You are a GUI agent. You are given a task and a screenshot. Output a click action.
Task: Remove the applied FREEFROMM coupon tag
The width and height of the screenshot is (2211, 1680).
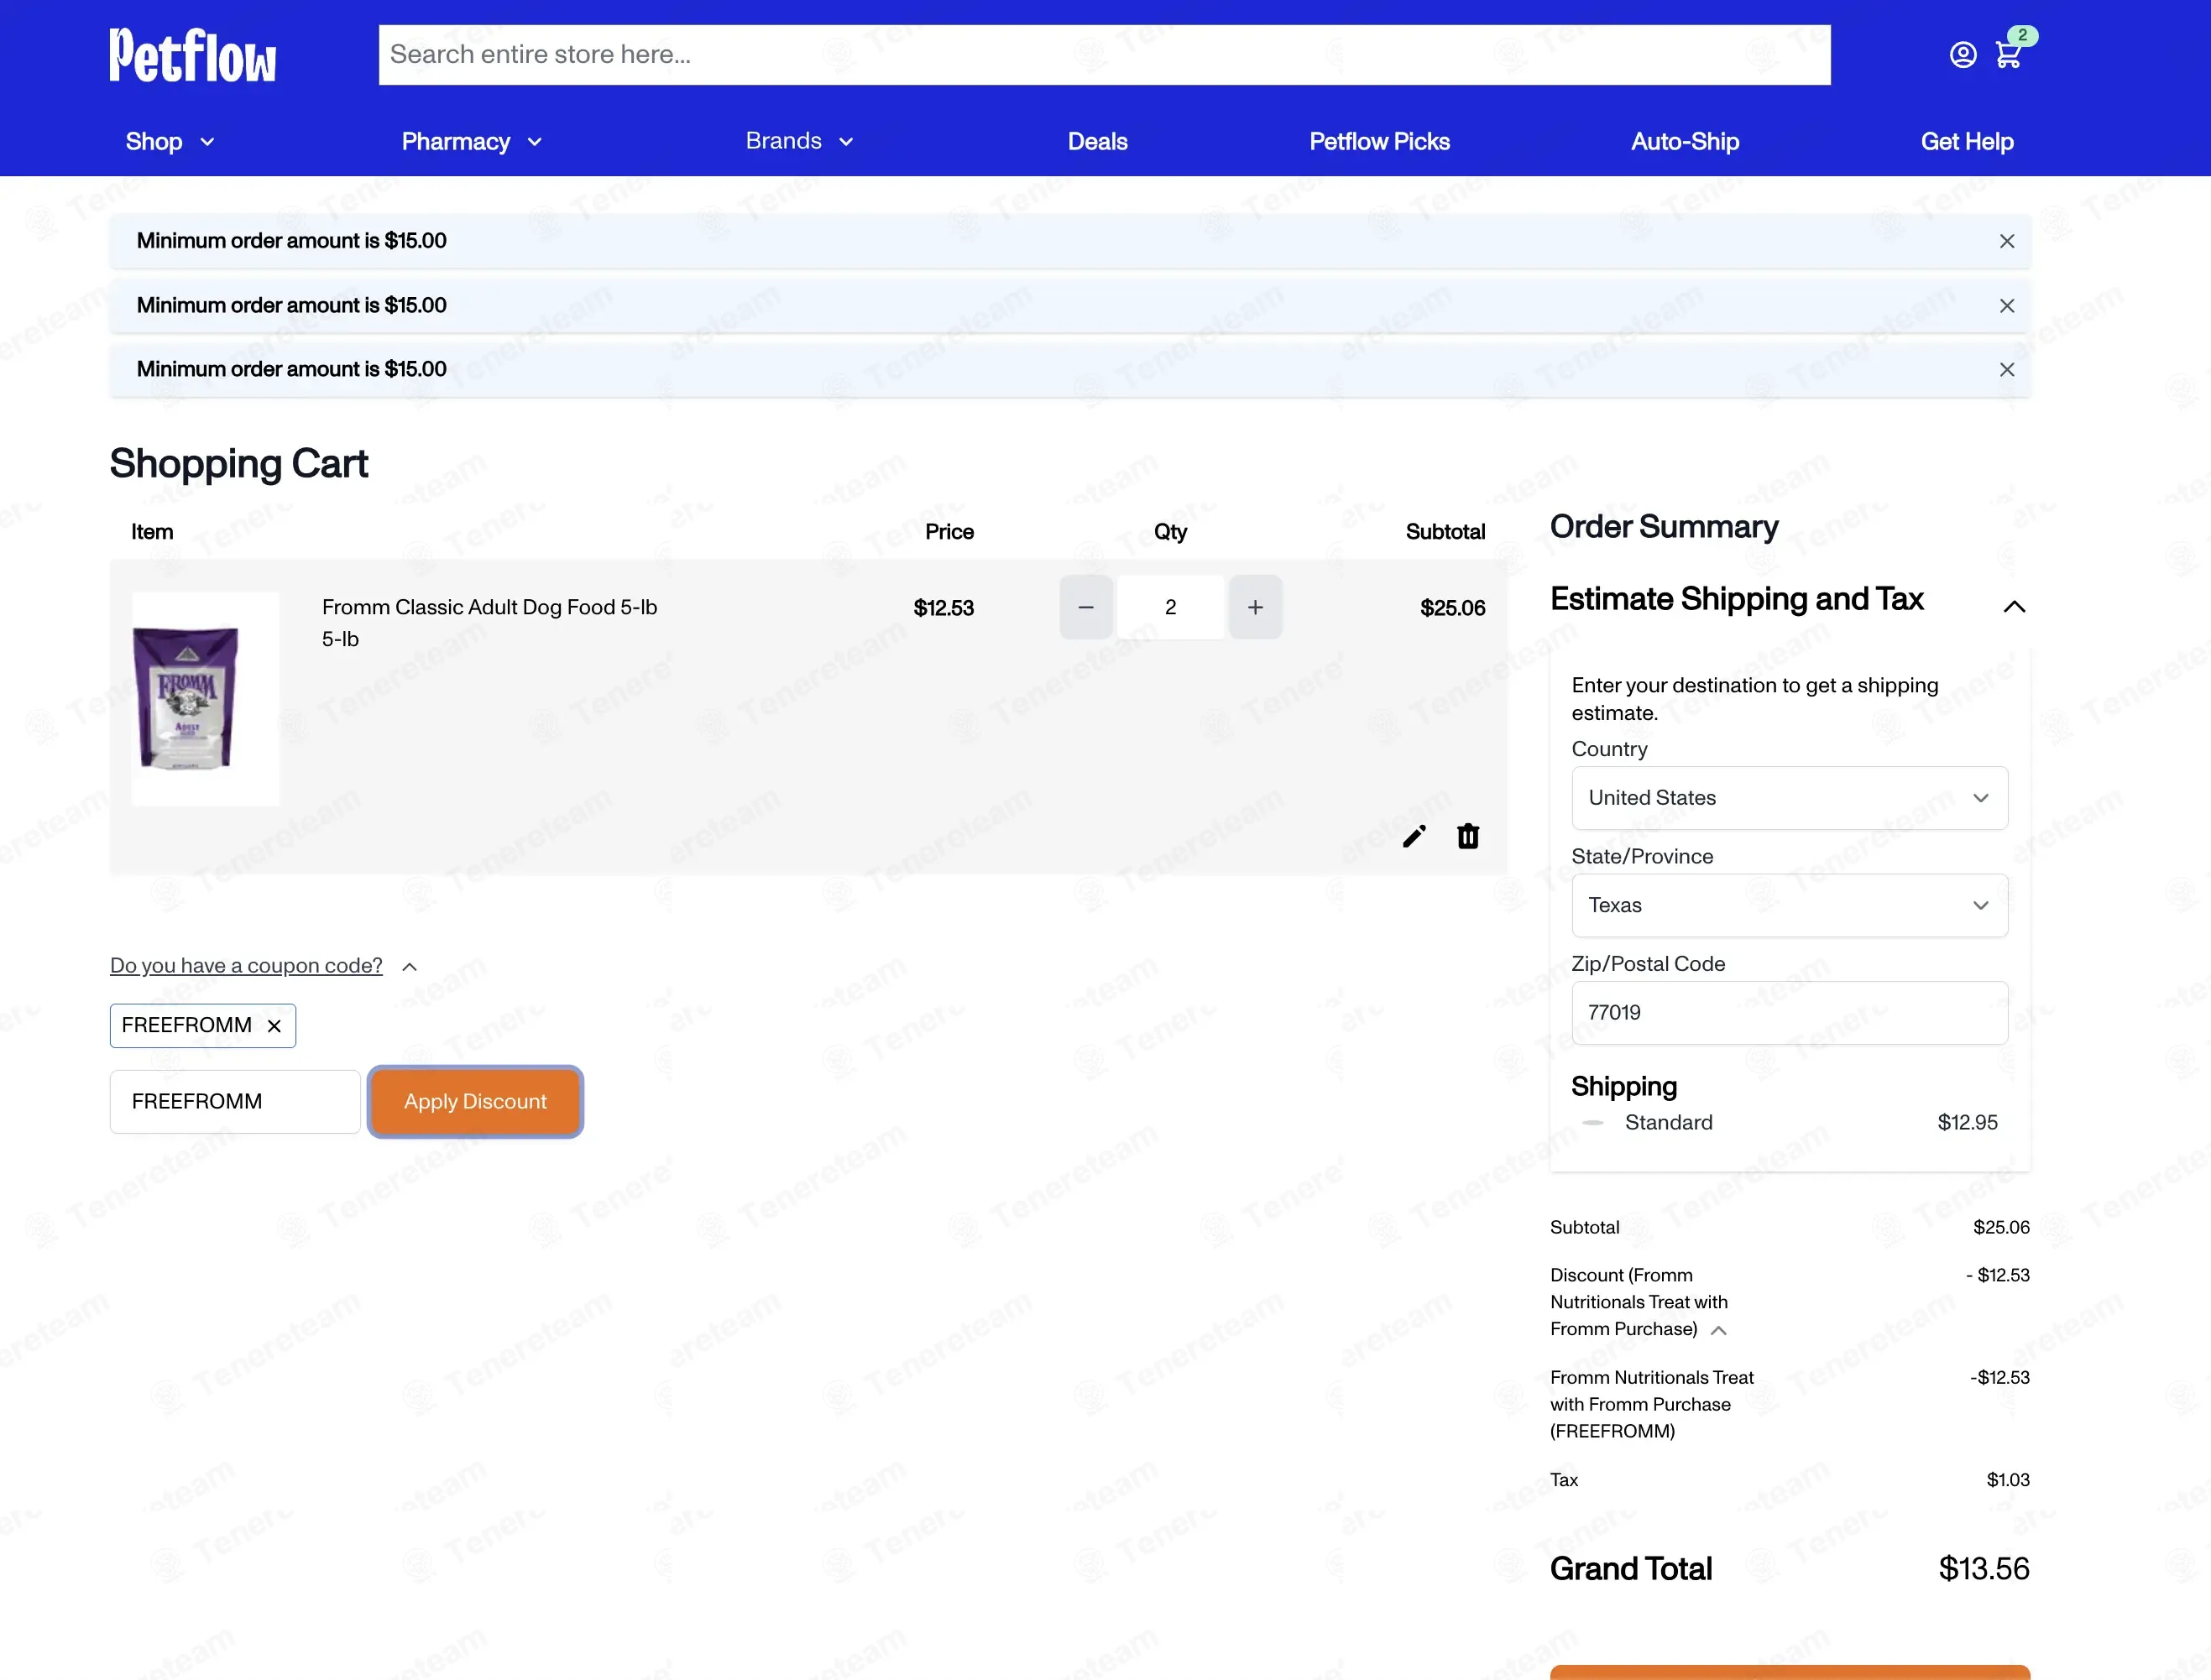(x=274, y=1026)
